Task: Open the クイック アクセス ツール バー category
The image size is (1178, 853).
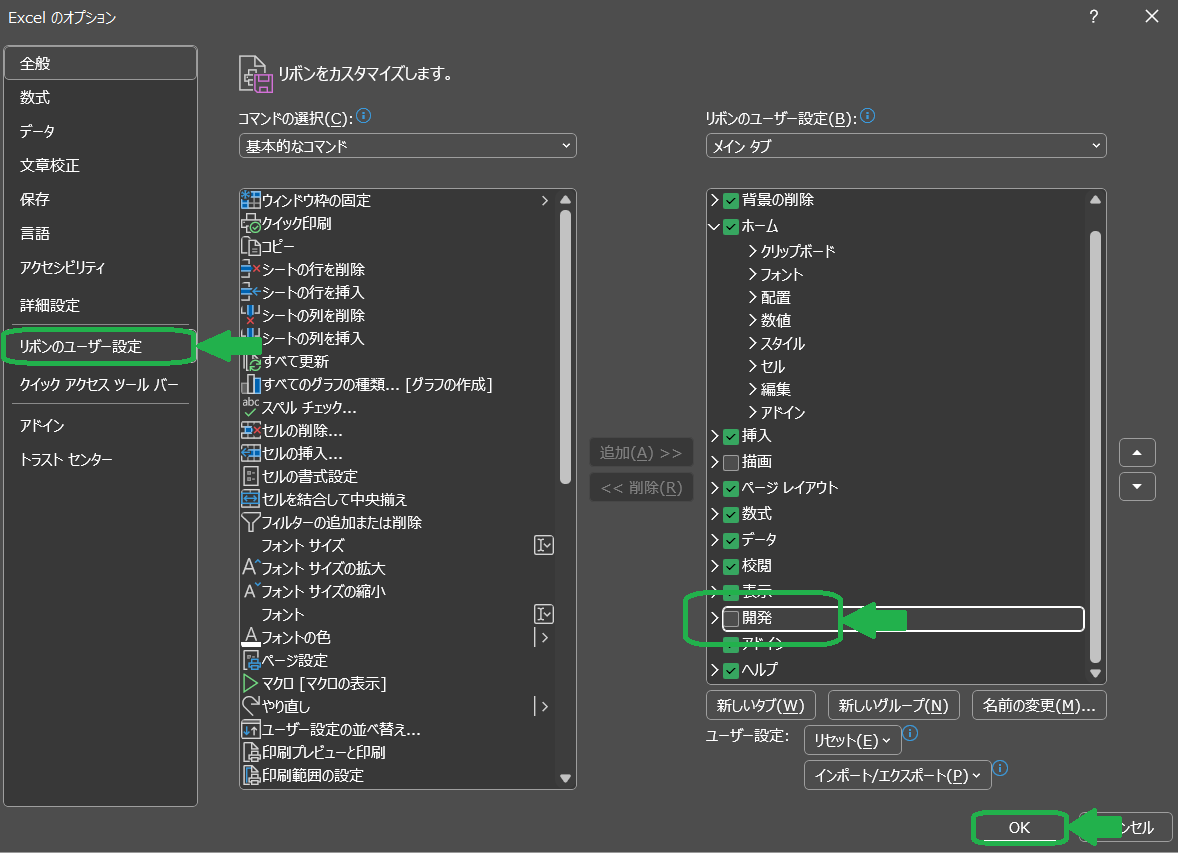Action: coord(101,385)
